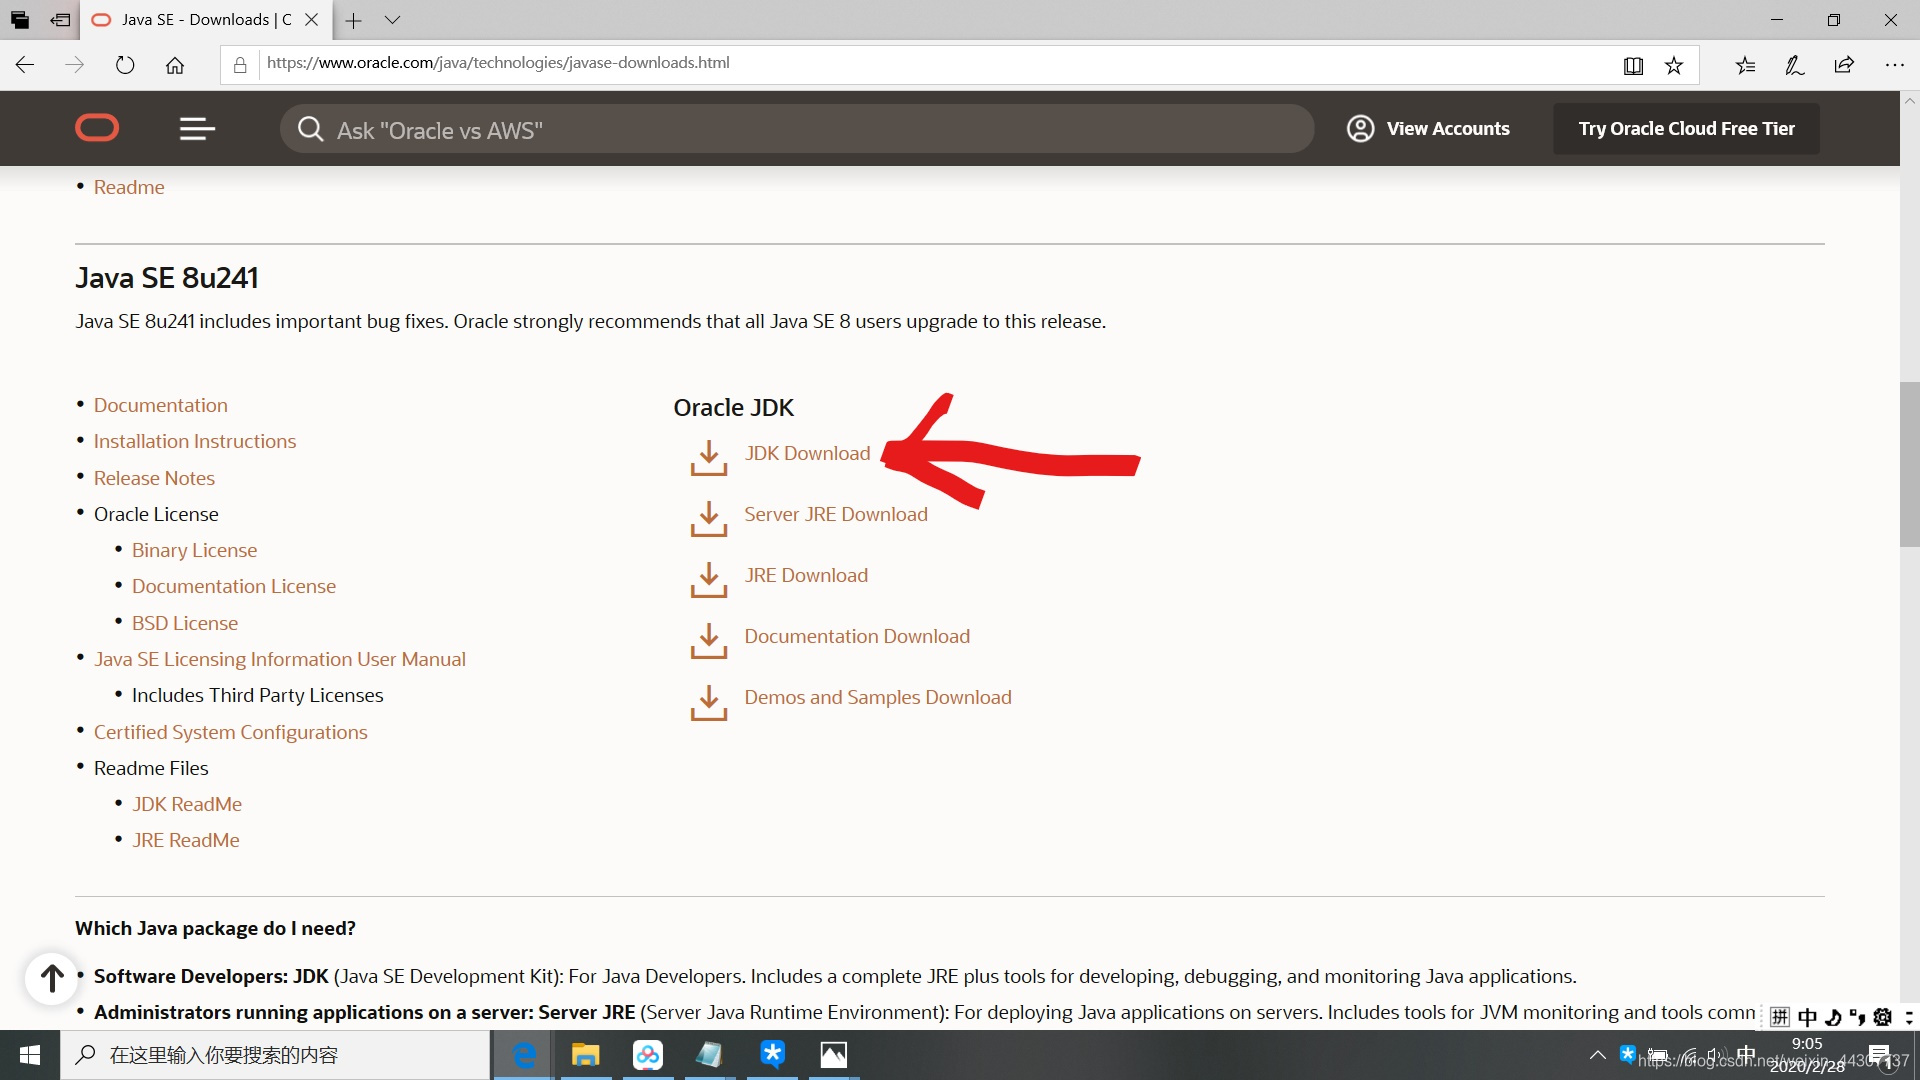Open the Documentation Download link

click(x=857, y=636)
